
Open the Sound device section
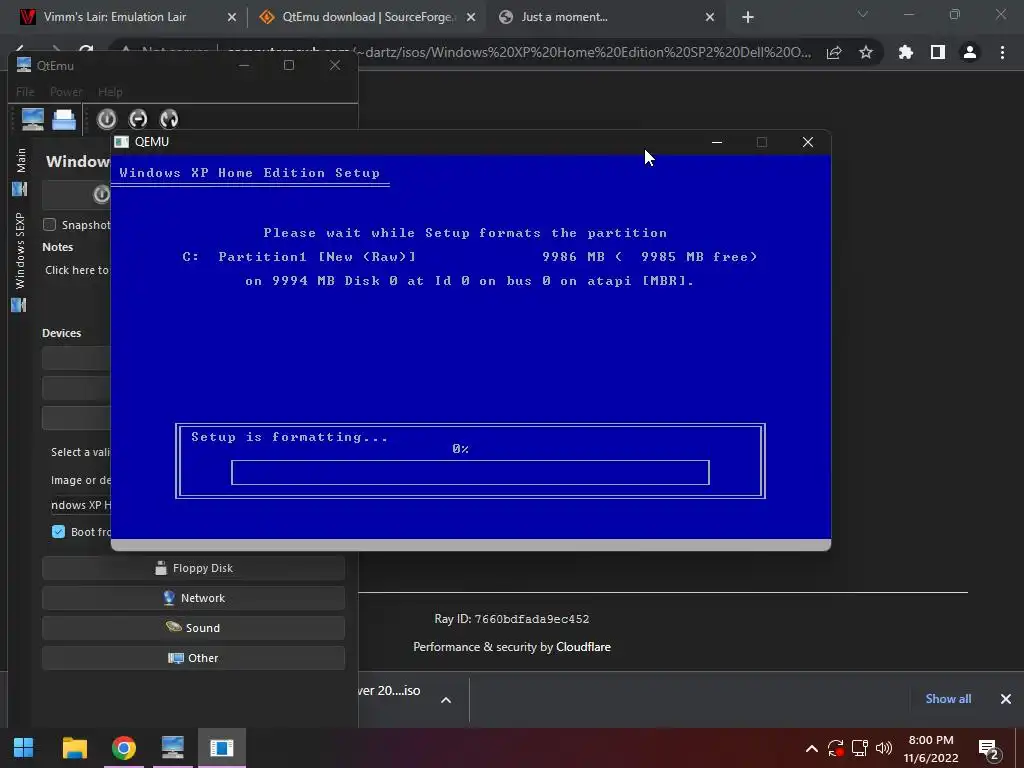193,628
